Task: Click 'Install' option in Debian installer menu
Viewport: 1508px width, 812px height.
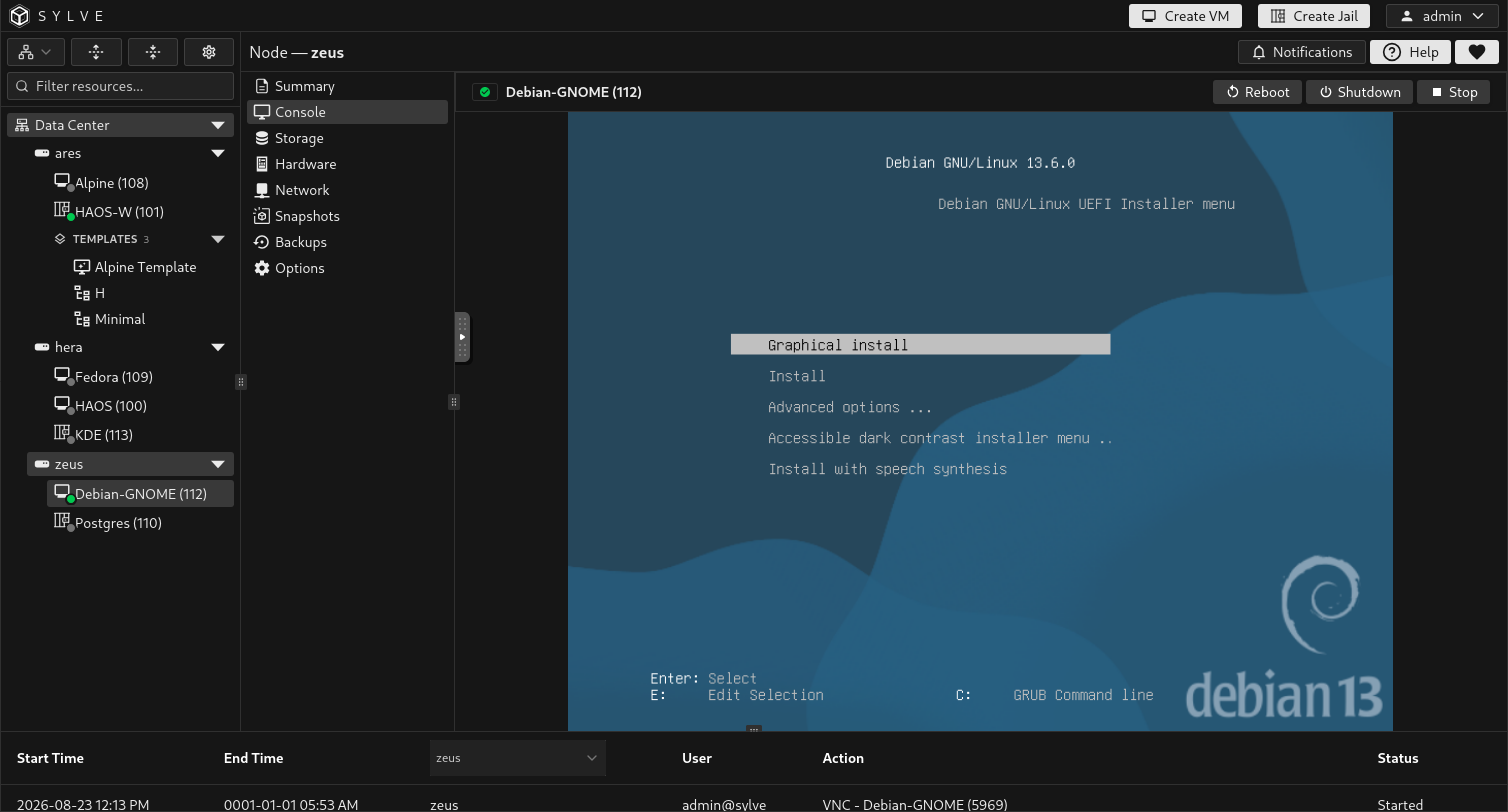Action: (x=797, y=376)
